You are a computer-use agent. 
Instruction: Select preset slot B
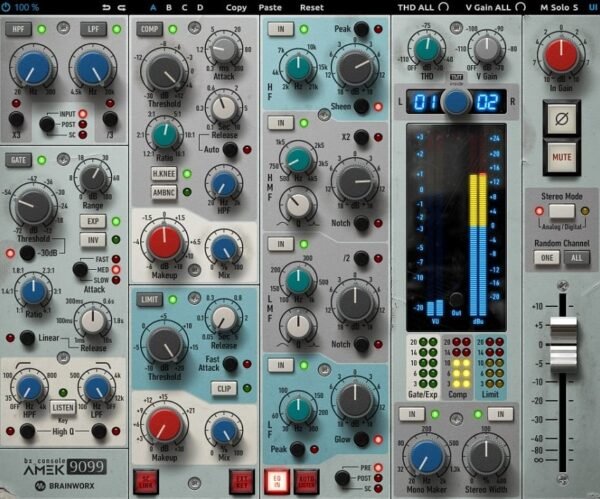[169, 7]
